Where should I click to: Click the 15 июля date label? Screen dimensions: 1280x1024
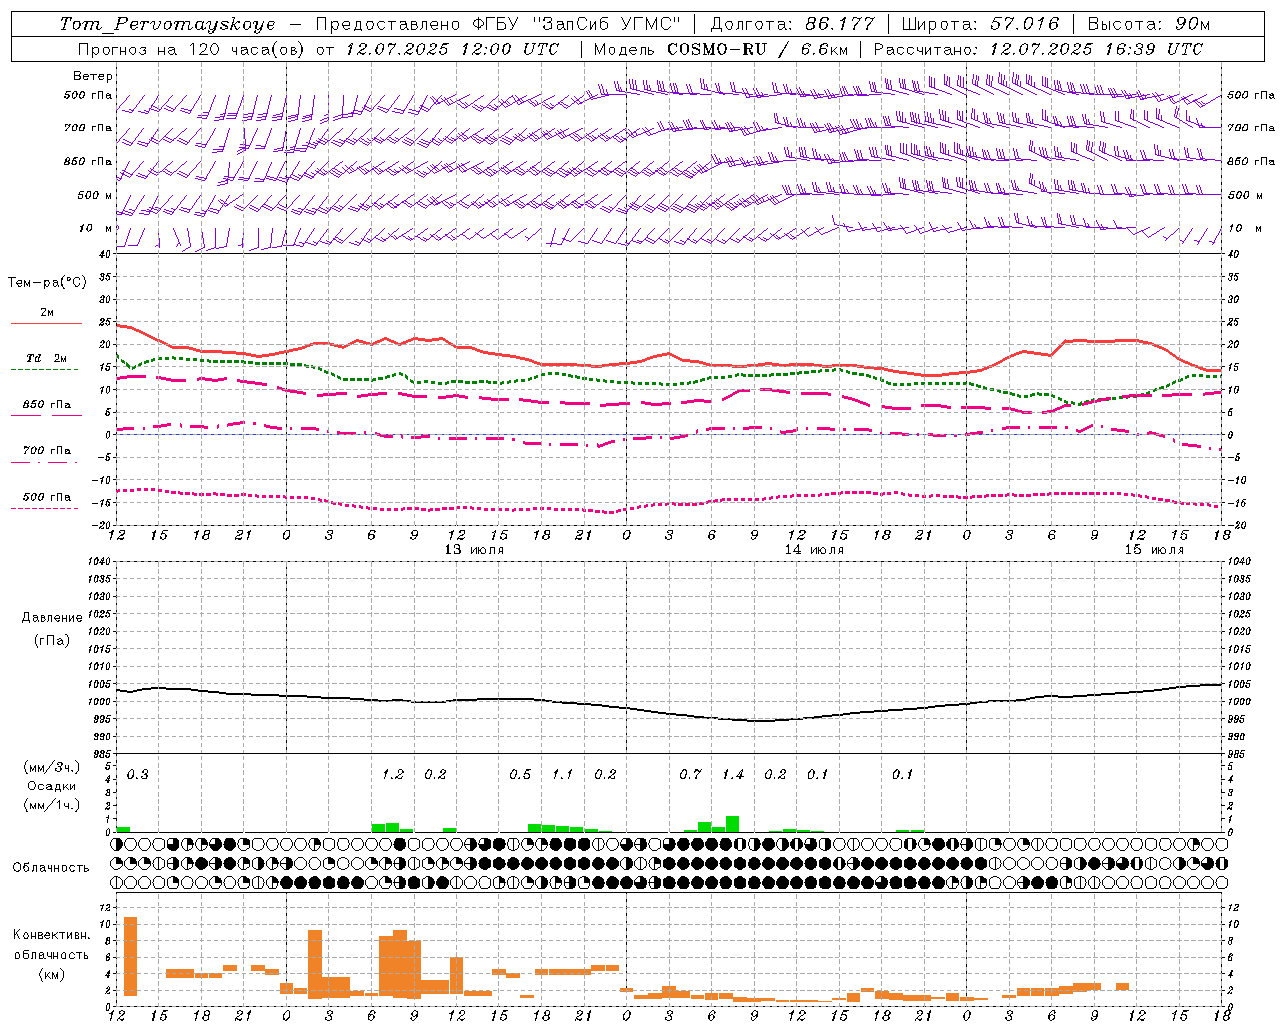[x=1154, y=550]
